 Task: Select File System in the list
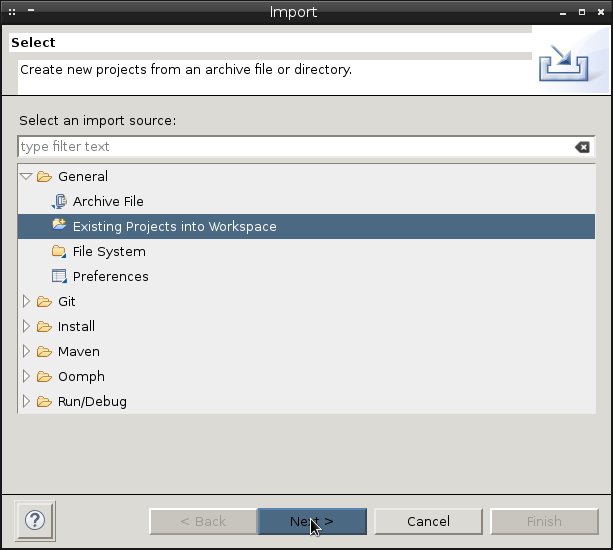[109, 251]
